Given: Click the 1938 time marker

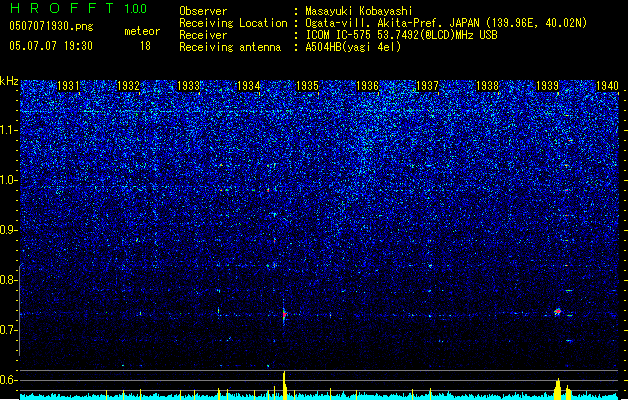Looking at the screenshot, I should tap(487, 85).
